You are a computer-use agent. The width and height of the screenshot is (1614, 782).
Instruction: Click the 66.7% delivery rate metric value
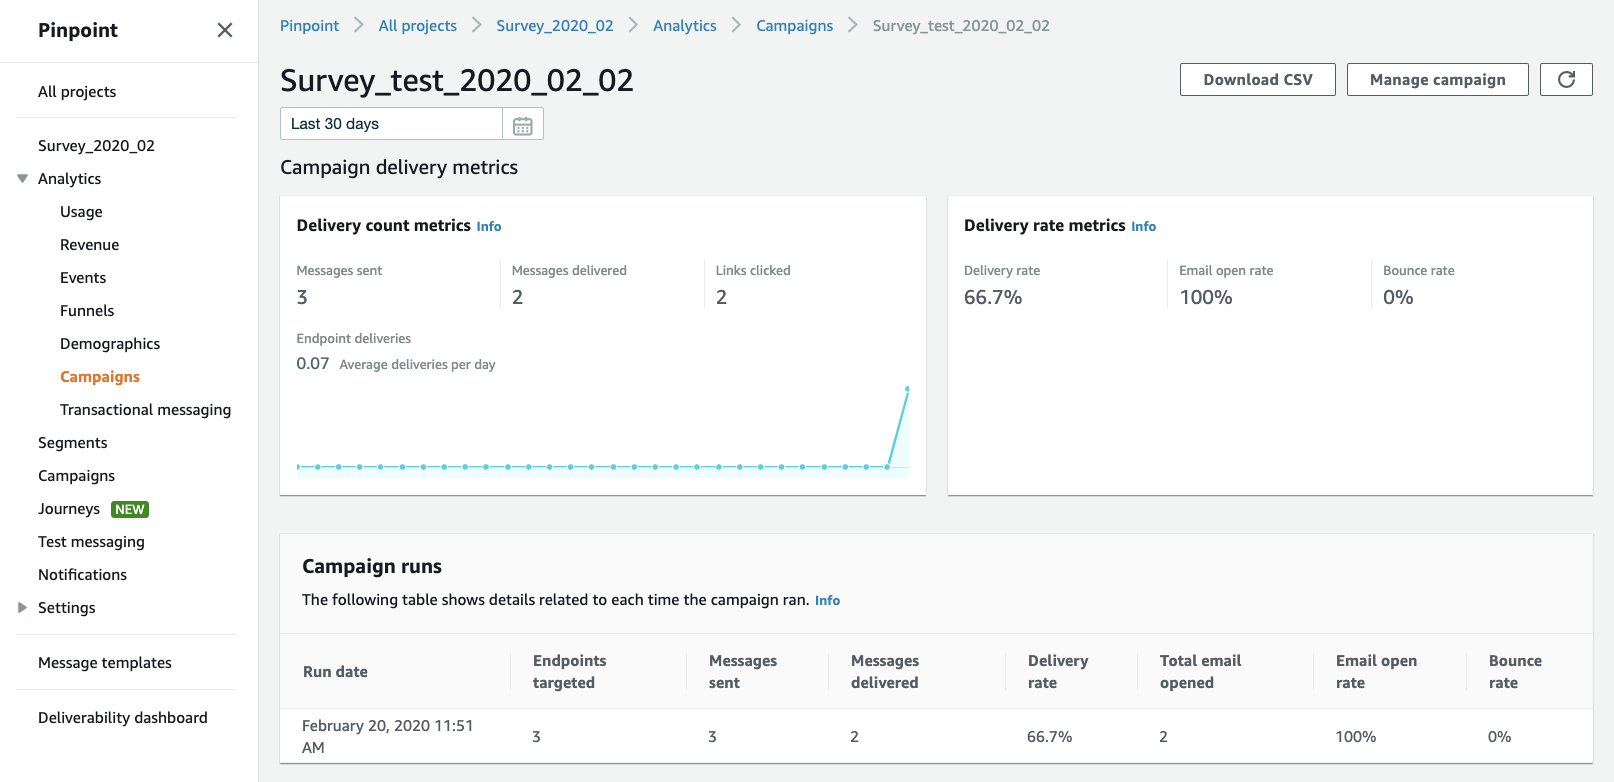point(993,298)
